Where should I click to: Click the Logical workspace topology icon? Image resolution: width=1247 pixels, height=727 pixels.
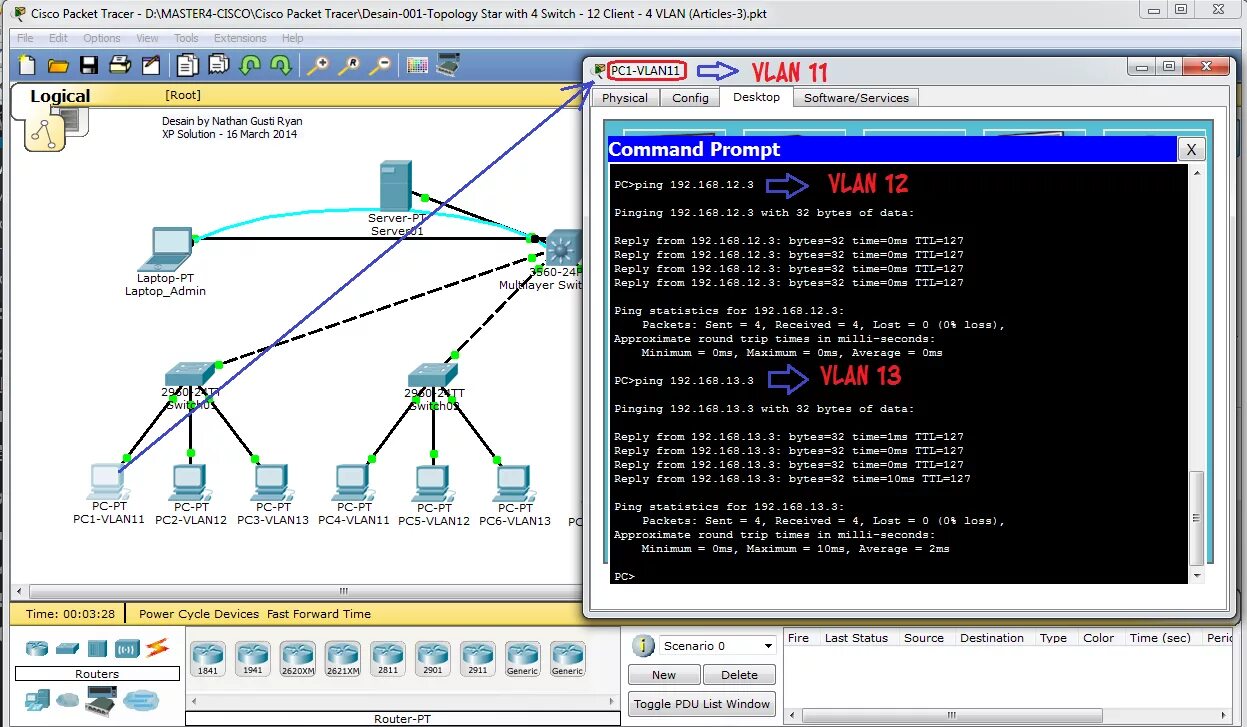click(x=45, y=131)
